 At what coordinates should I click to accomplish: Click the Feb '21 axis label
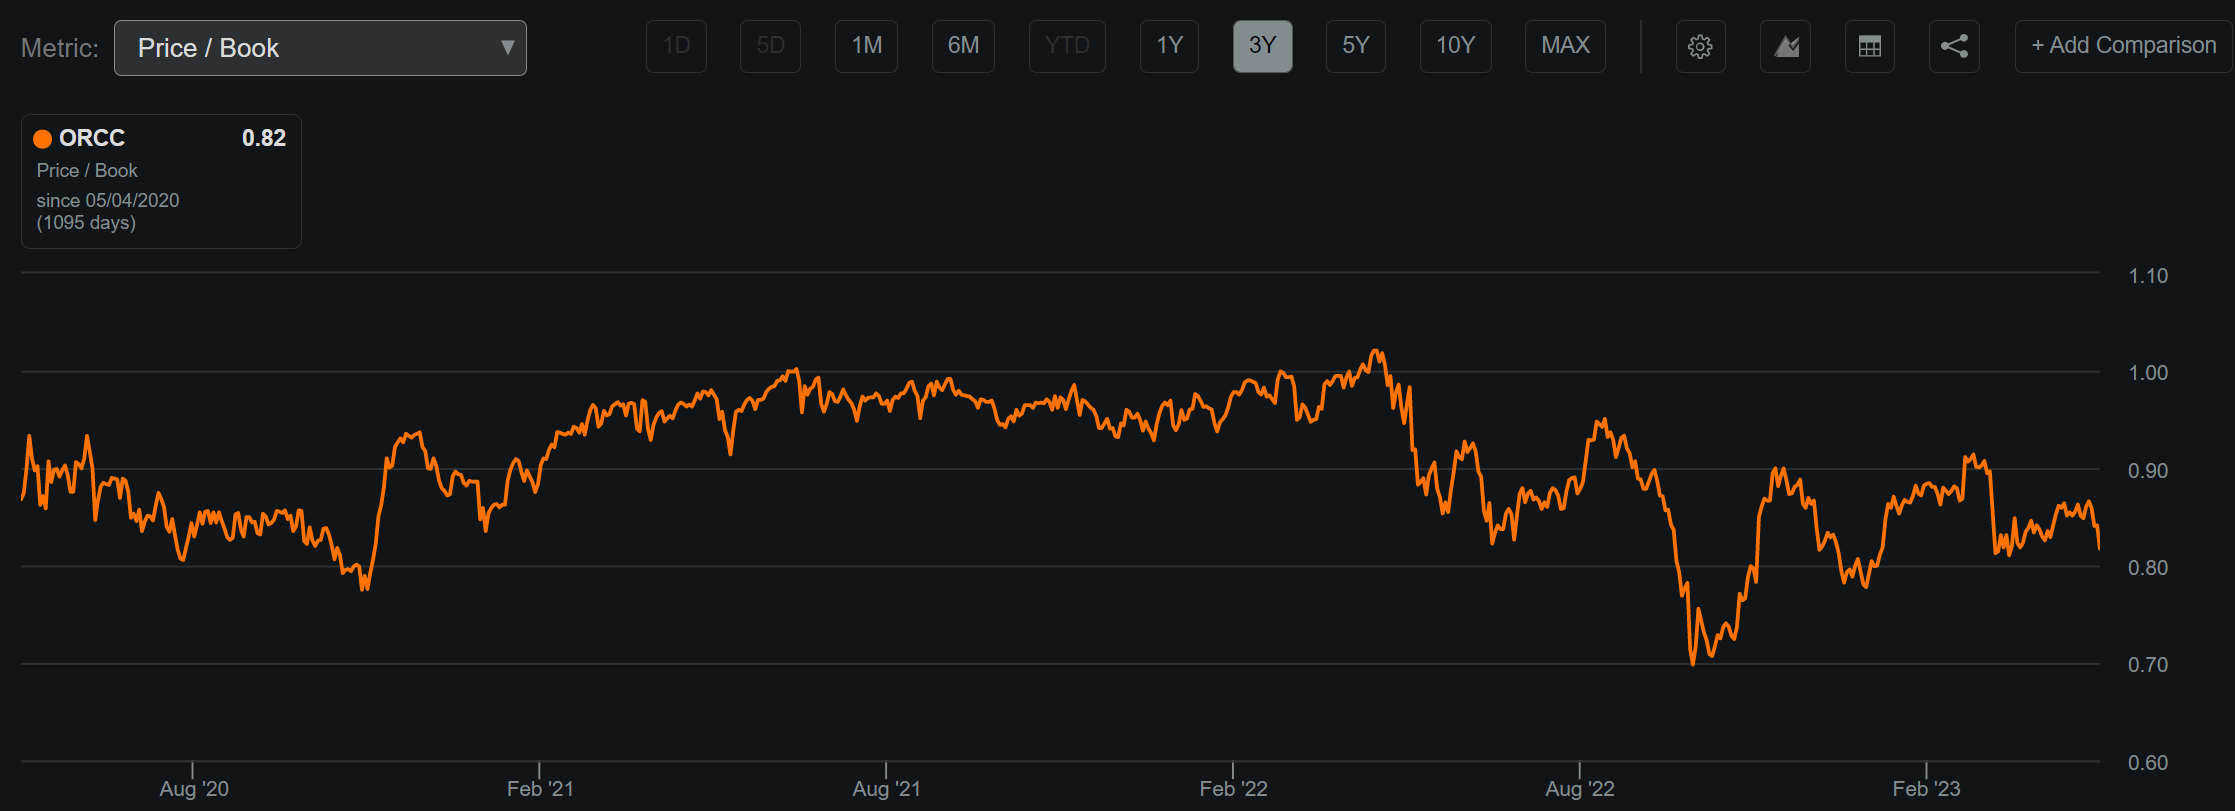[x=540, y=789]
